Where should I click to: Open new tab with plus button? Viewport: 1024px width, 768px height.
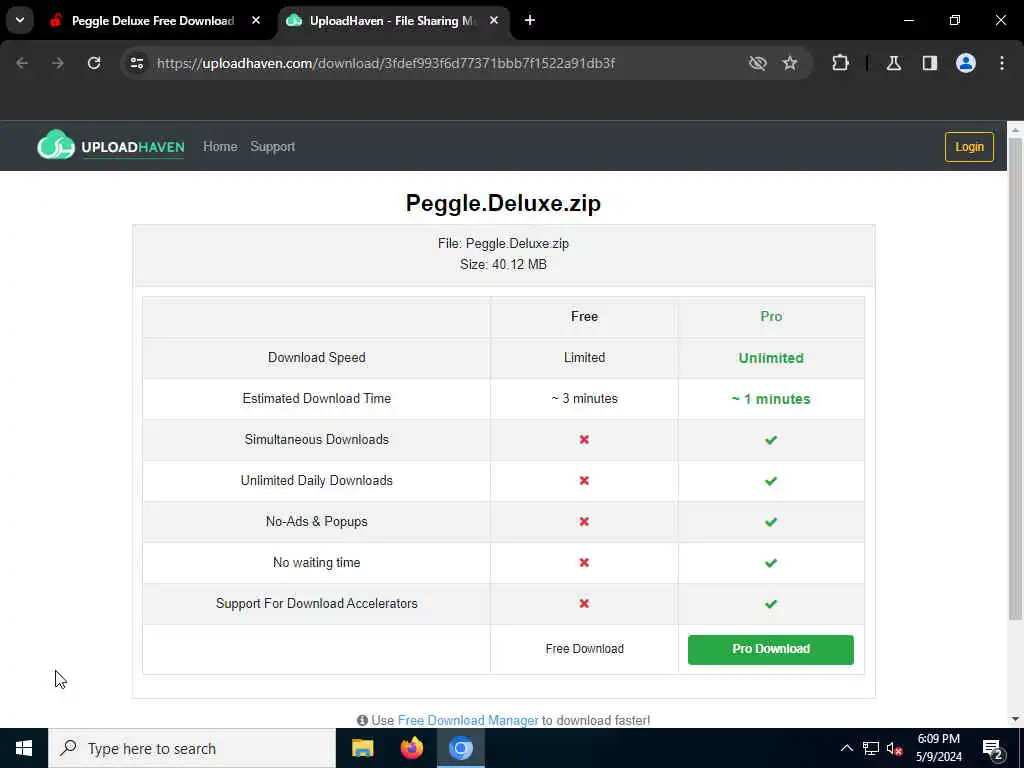(530, 20)
